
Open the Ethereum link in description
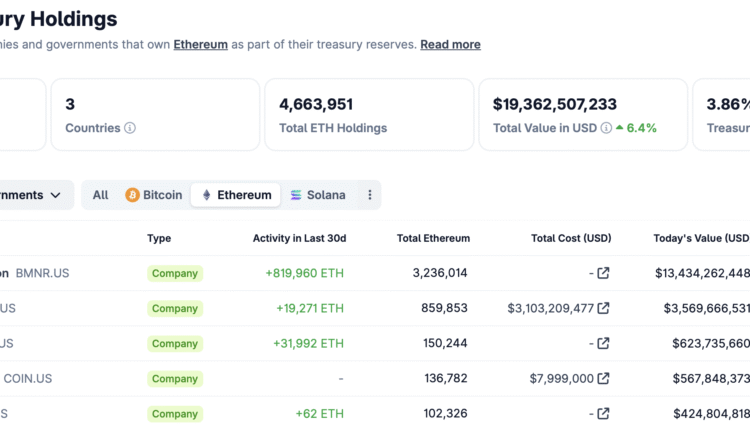[200, 45]
